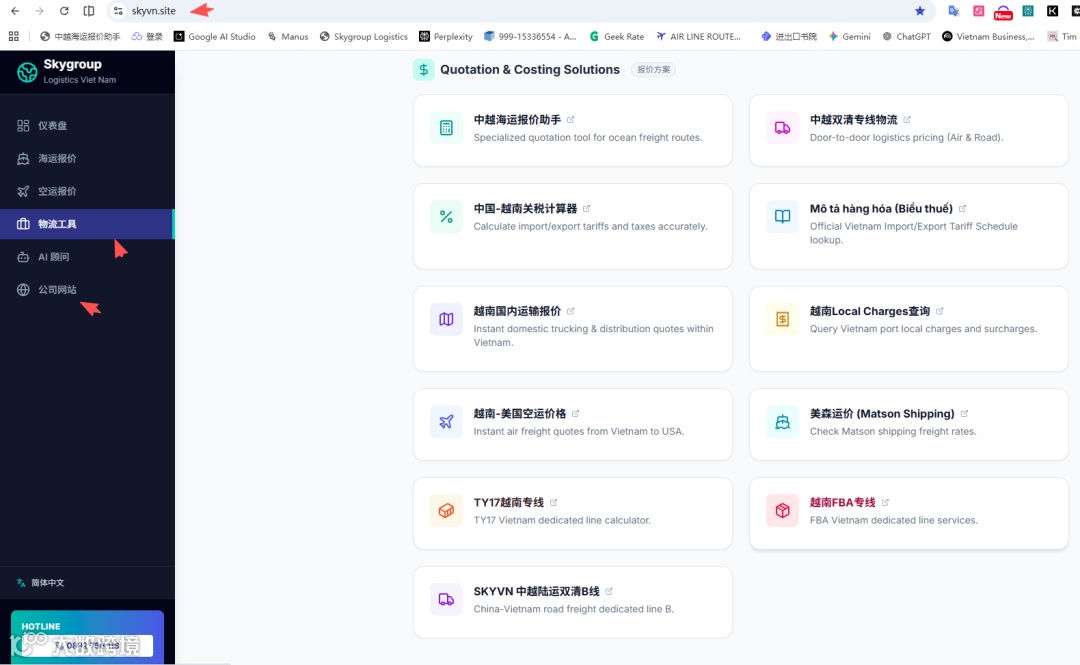Click the 报价方案 tag badge
Viewport: 1080px width, 665px height.
coord(653,70)
